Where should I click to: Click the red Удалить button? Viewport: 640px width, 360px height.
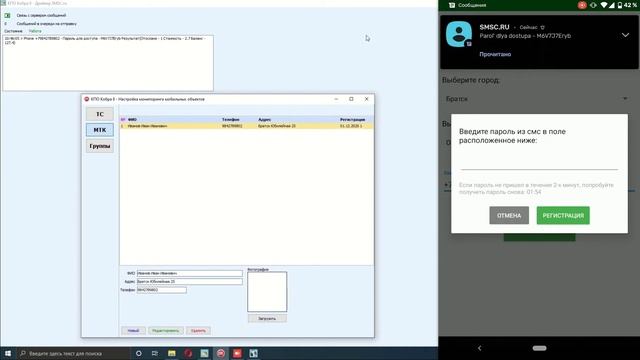click(x=198, y=331)
